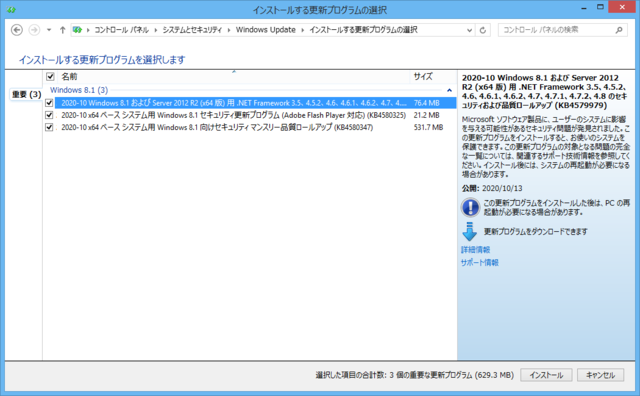Click the Windows Update icon in address bar
The width and height of the screenshot is (640, 396).
pos(77,30)
